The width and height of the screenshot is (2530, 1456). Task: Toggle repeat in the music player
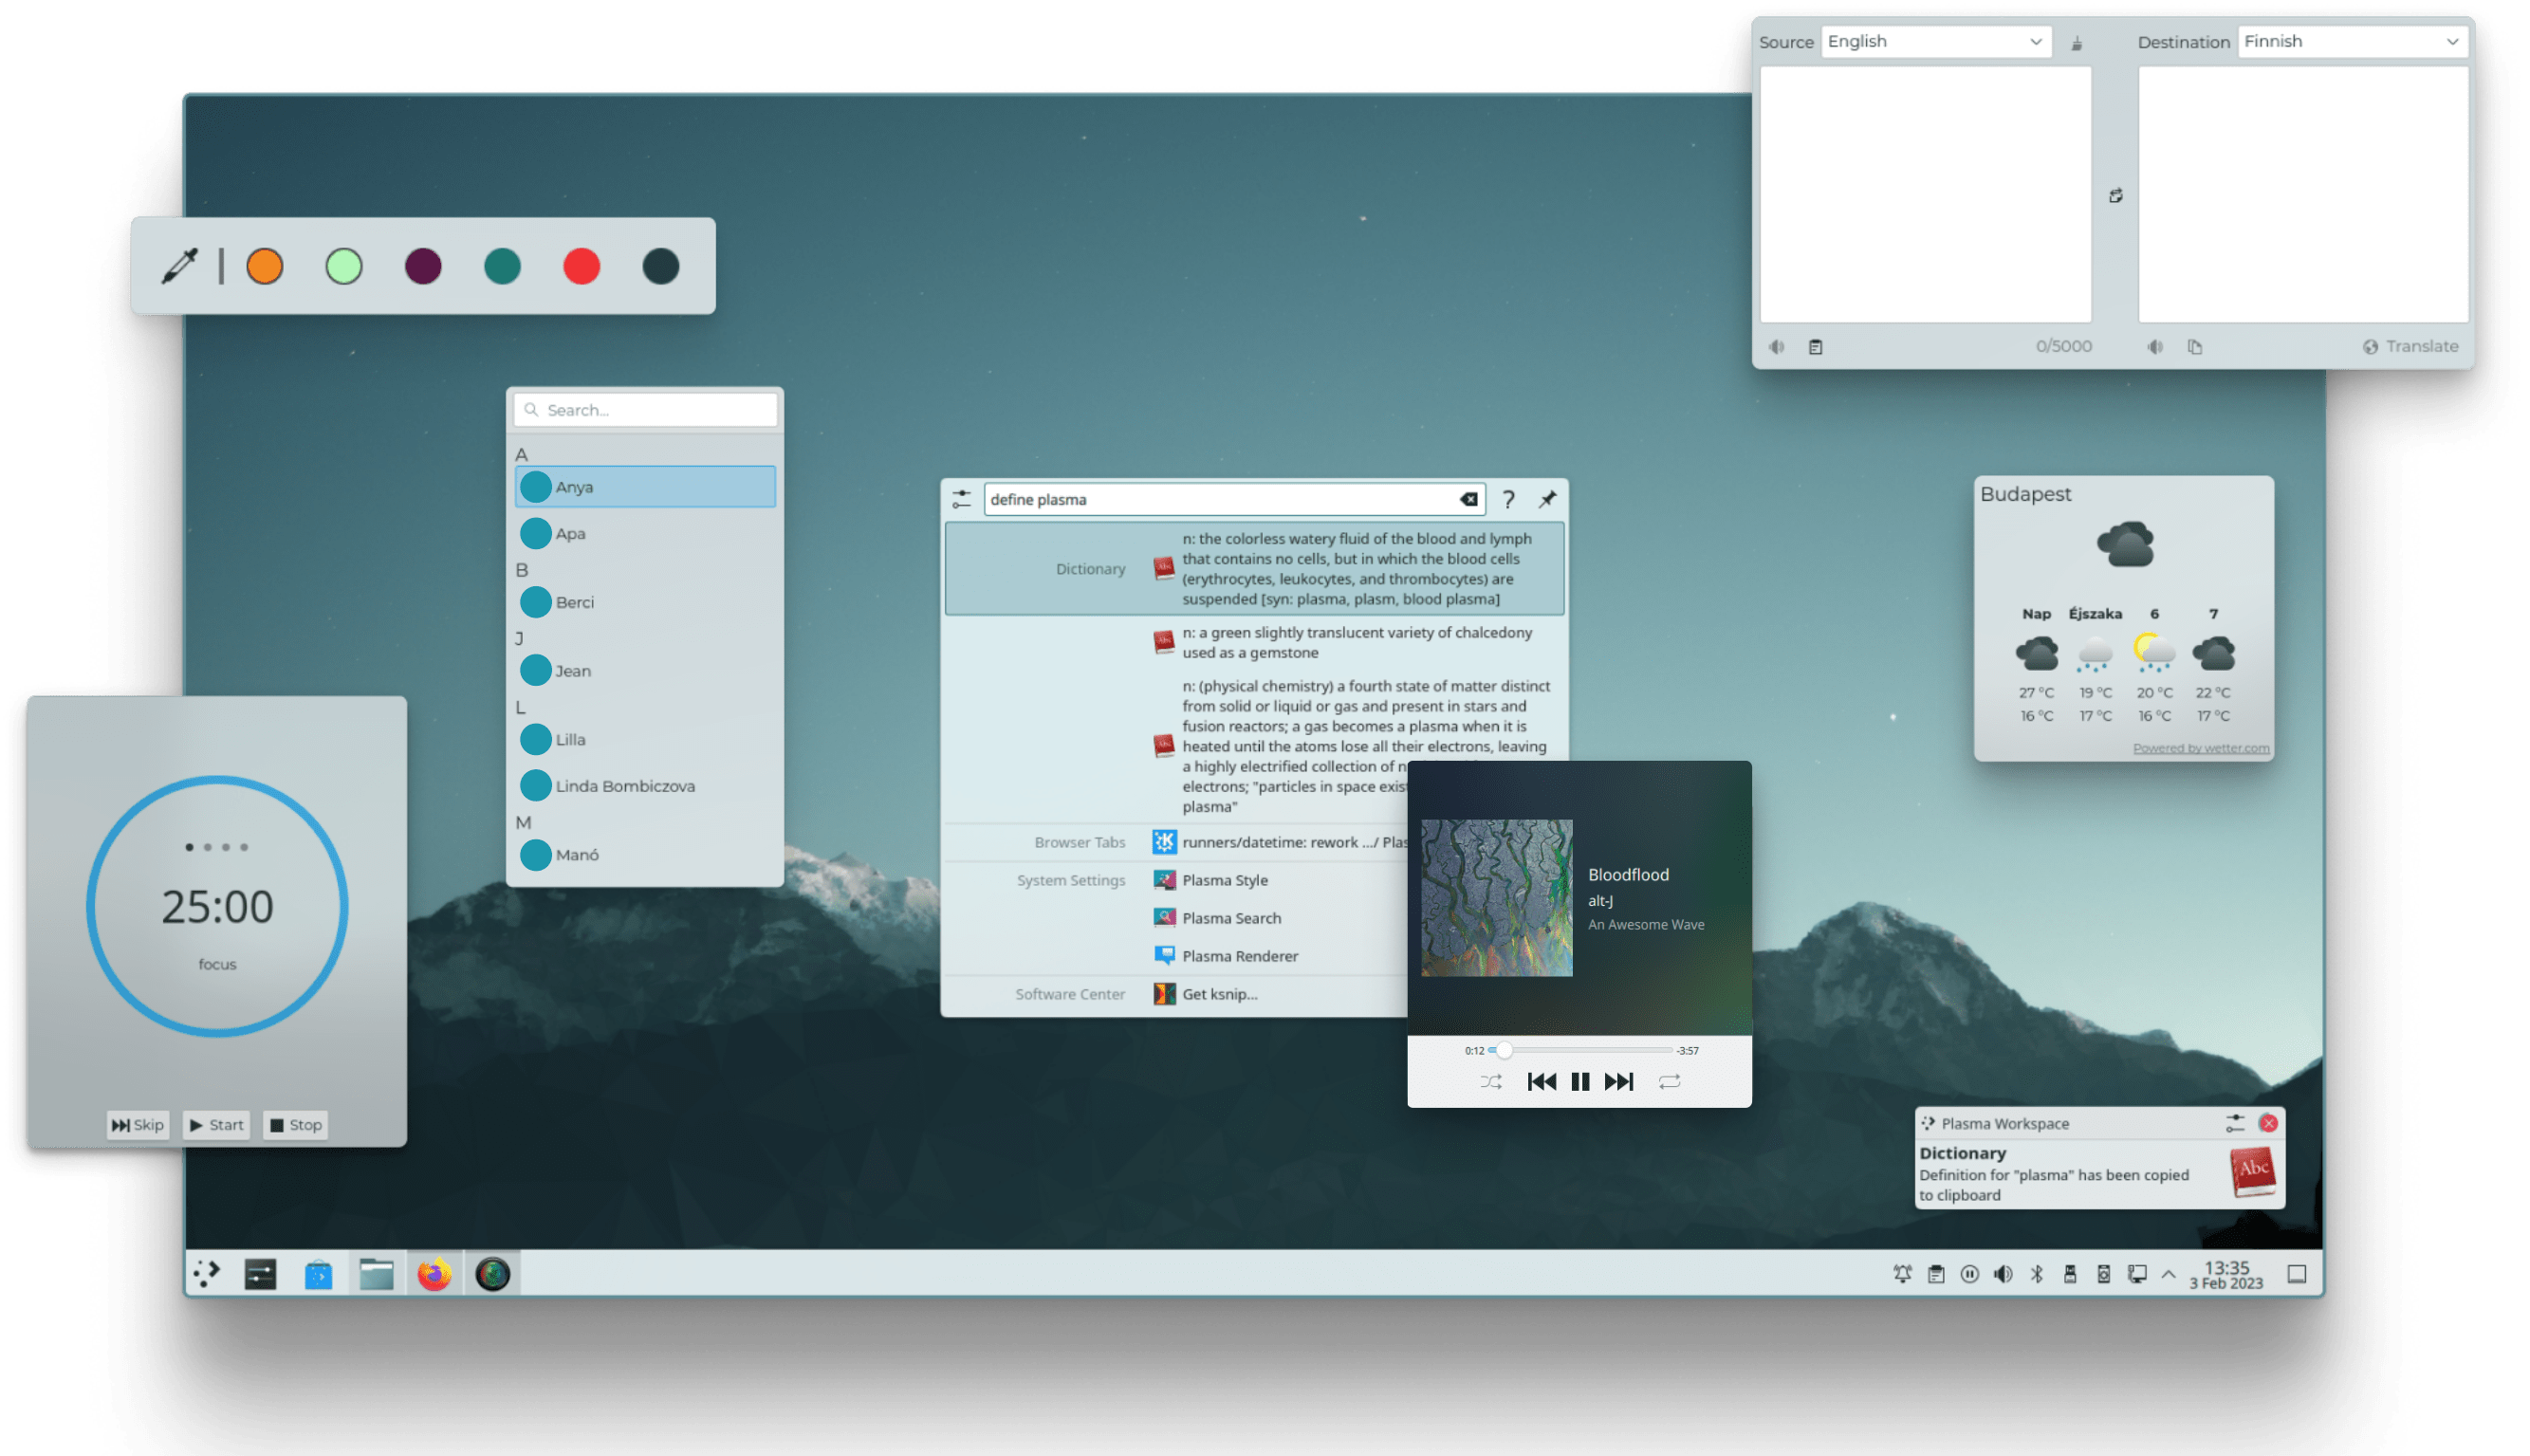pos(1669,1081)
